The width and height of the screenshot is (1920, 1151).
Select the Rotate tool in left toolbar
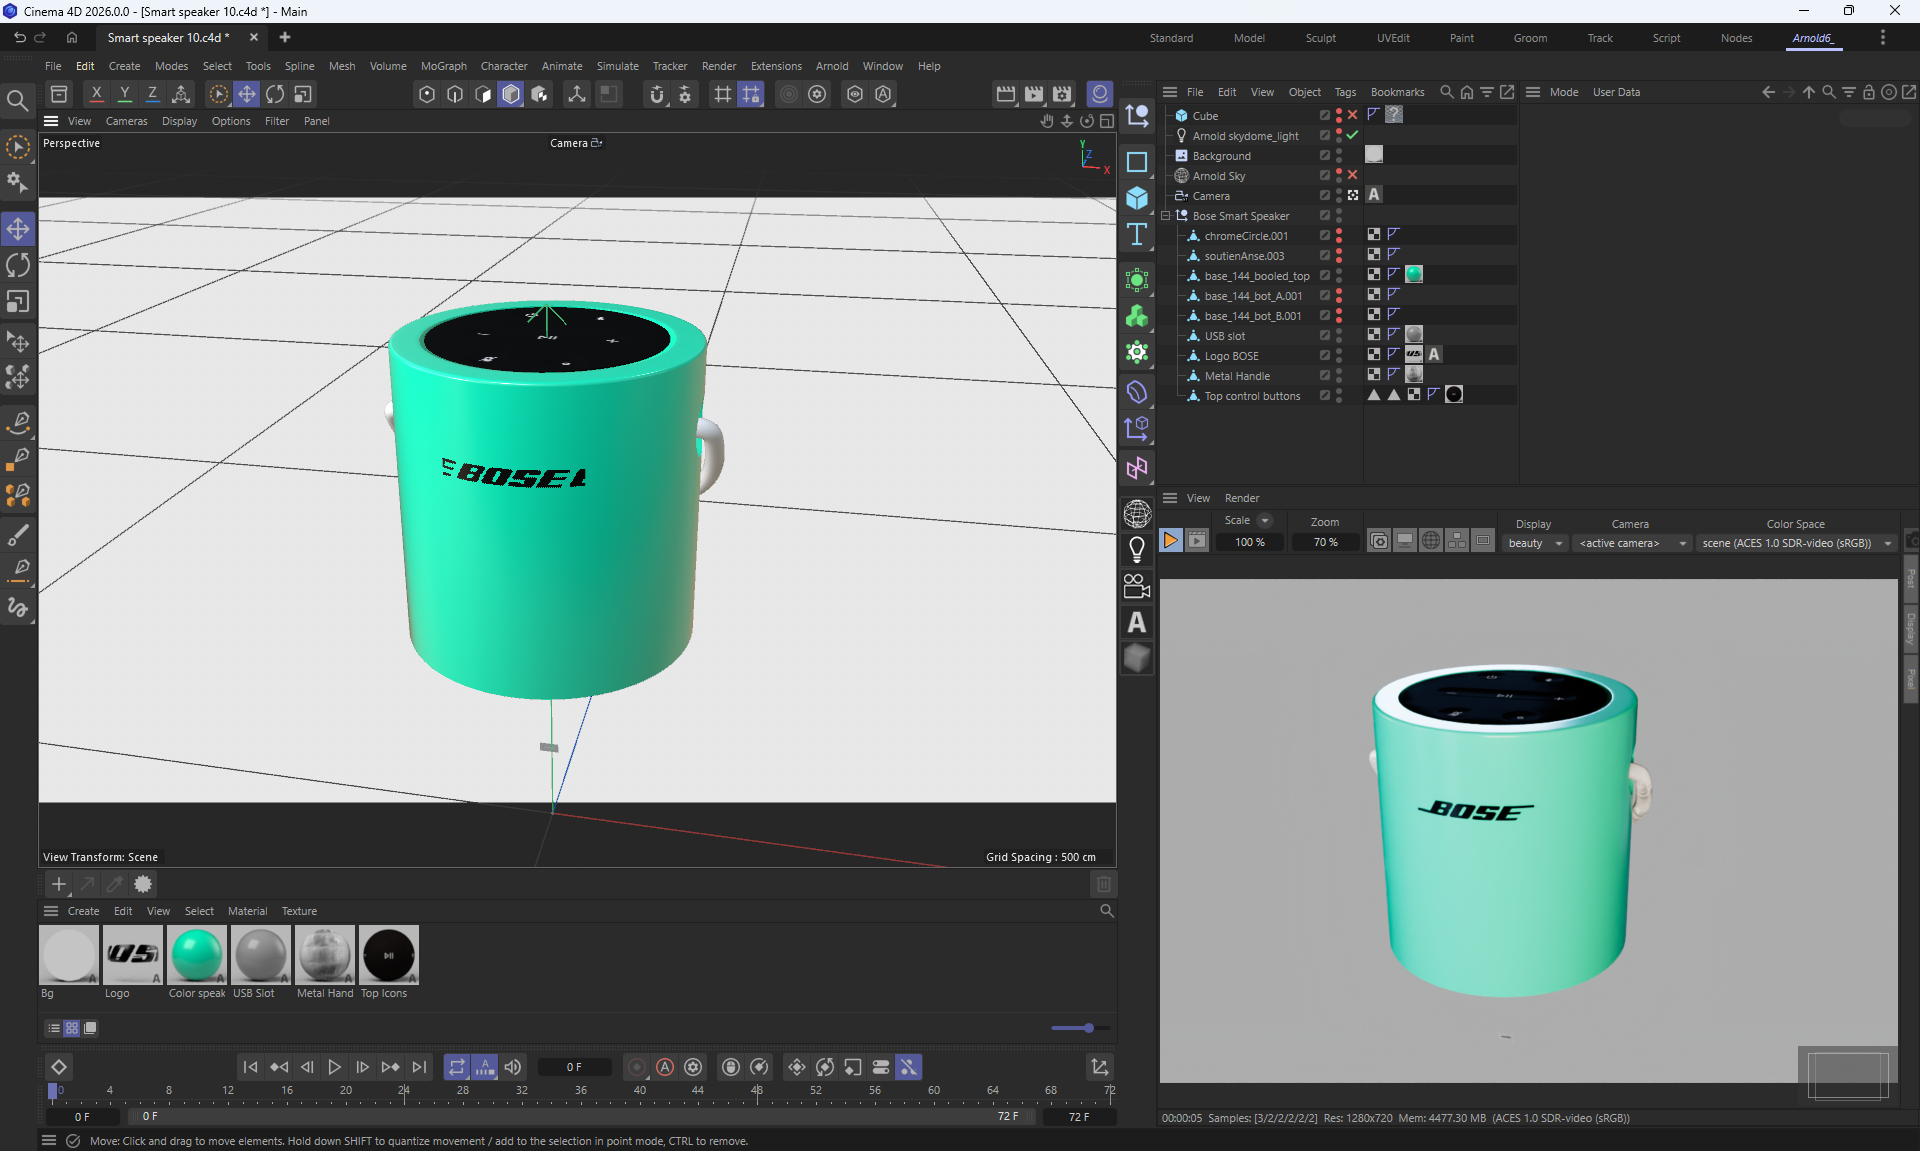click(x=18, y=265)
